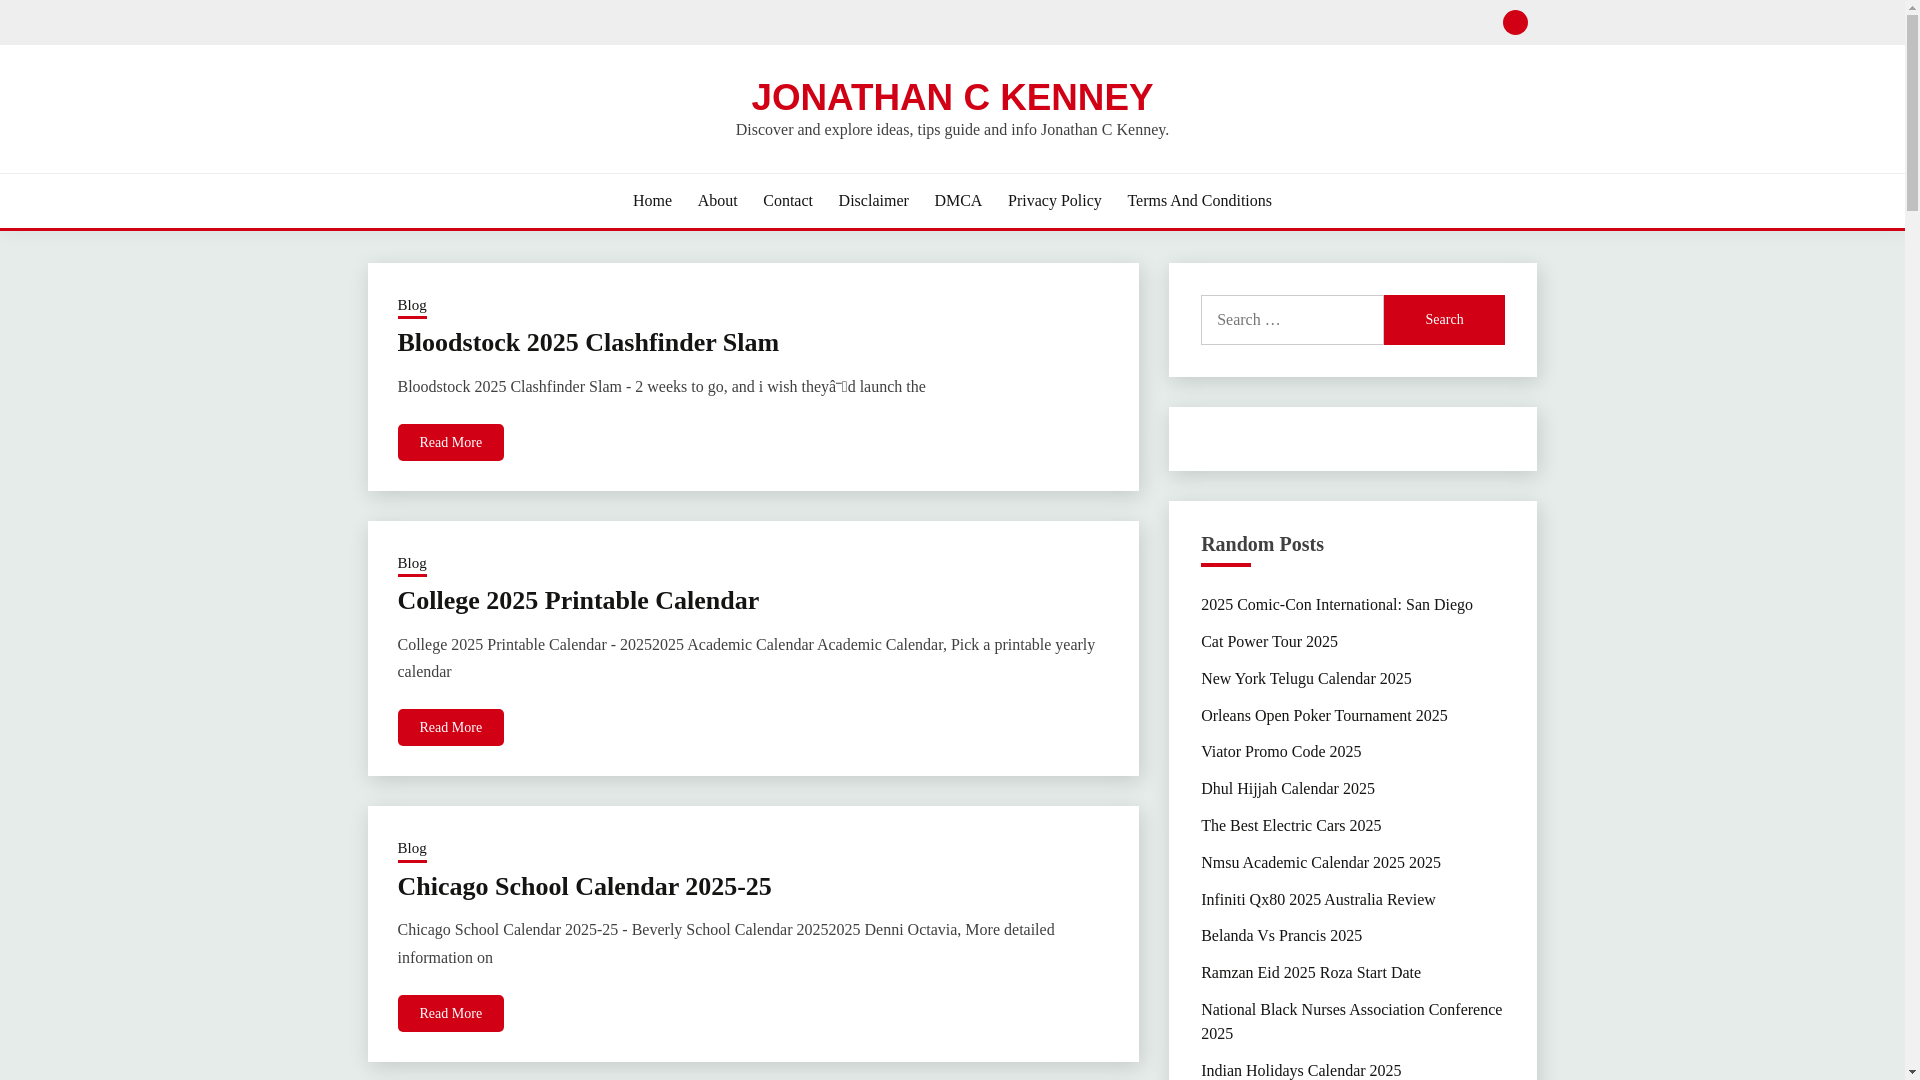Open Viator Promo Code 2025 link
This screenshot has height=1080, width=1920.
click(1281, 752)
